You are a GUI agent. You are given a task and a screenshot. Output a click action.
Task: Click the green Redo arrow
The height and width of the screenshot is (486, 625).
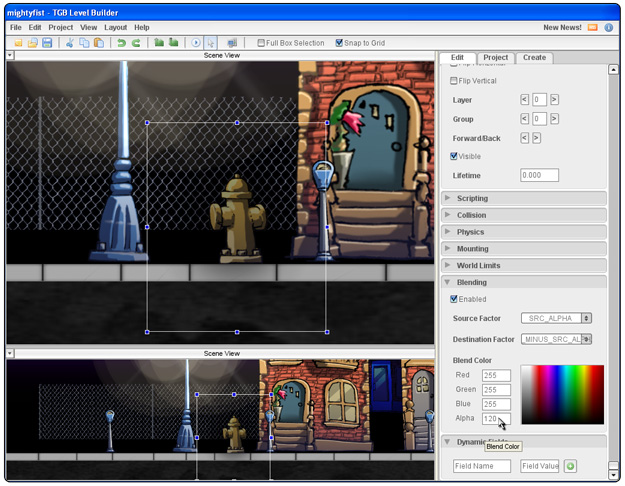point(136,43)
